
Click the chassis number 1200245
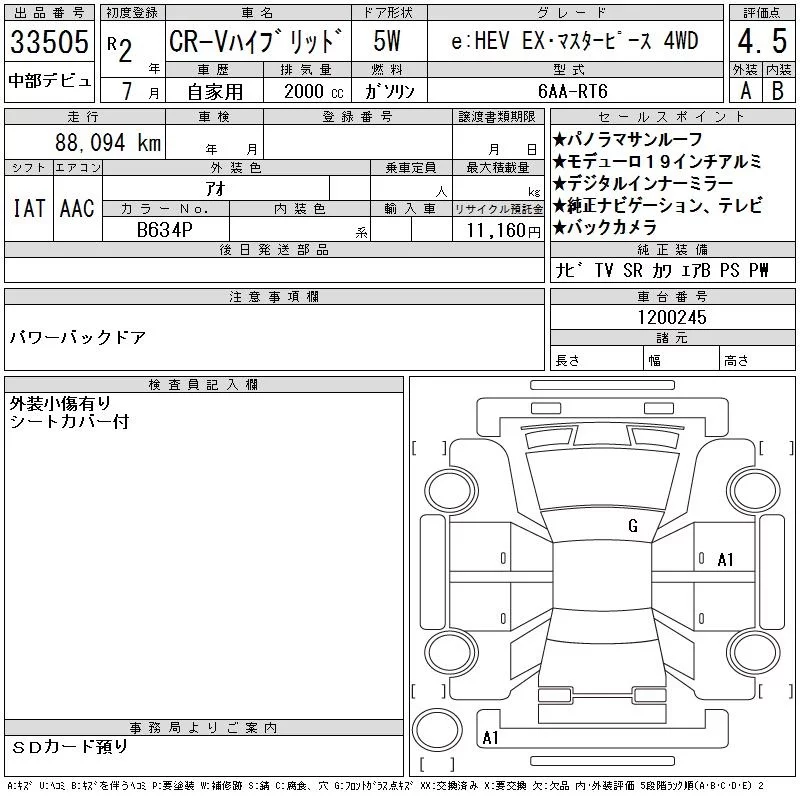click(x=672, y=317)
